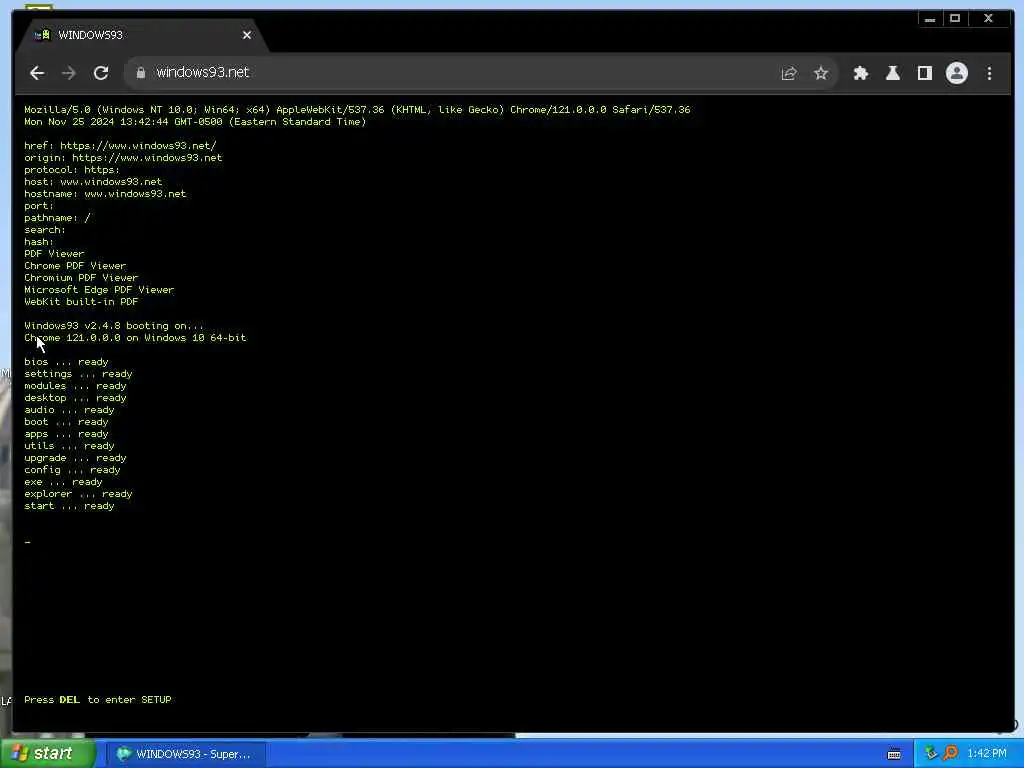Viewport: 1024px width, 768px height.
Task: Click the 'desktop ... ready' line
Action: pos(75,398)
